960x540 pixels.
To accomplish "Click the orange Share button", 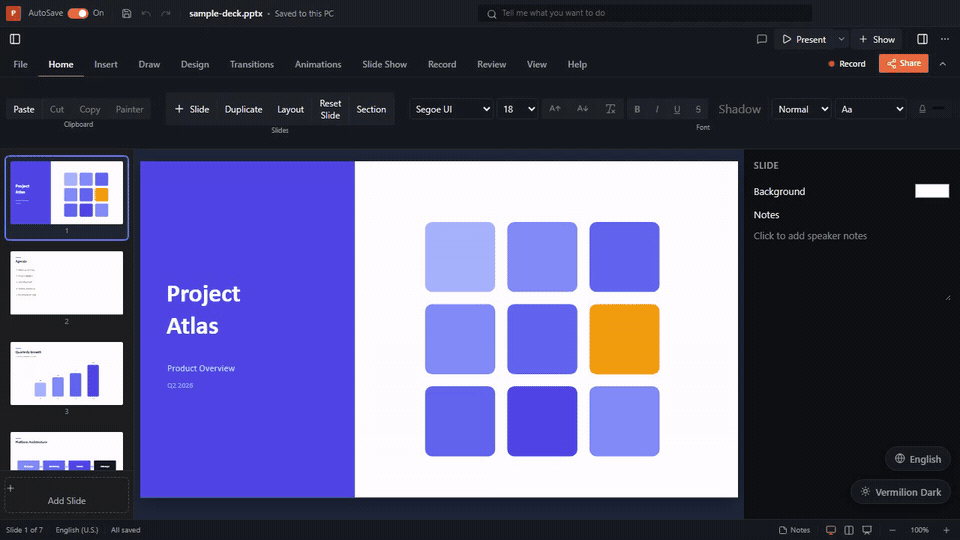I will tap(904, 63).
